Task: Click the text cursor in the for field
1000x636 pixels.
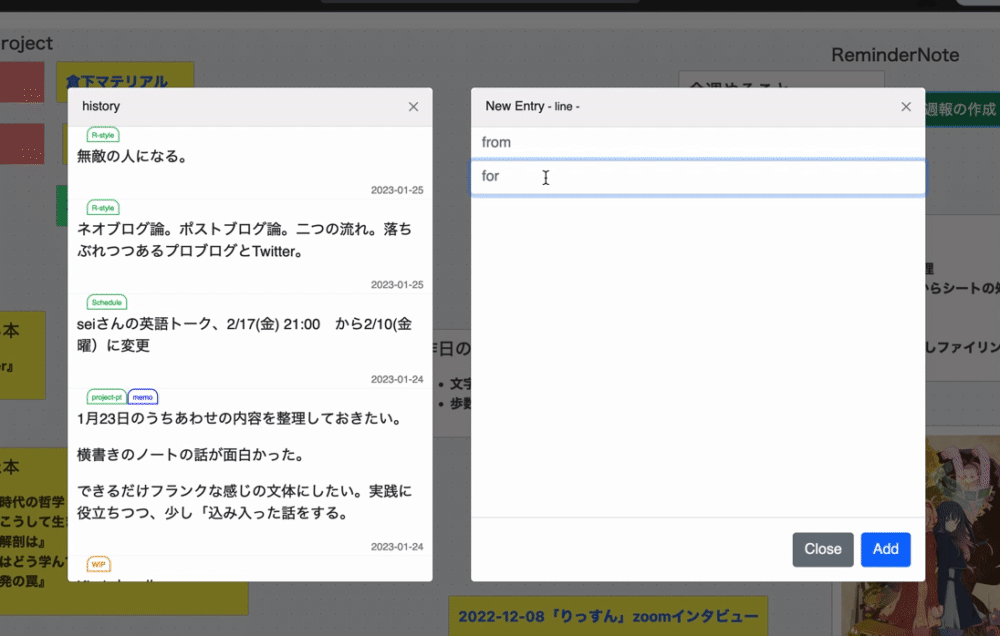Action: tap(545, 176)
